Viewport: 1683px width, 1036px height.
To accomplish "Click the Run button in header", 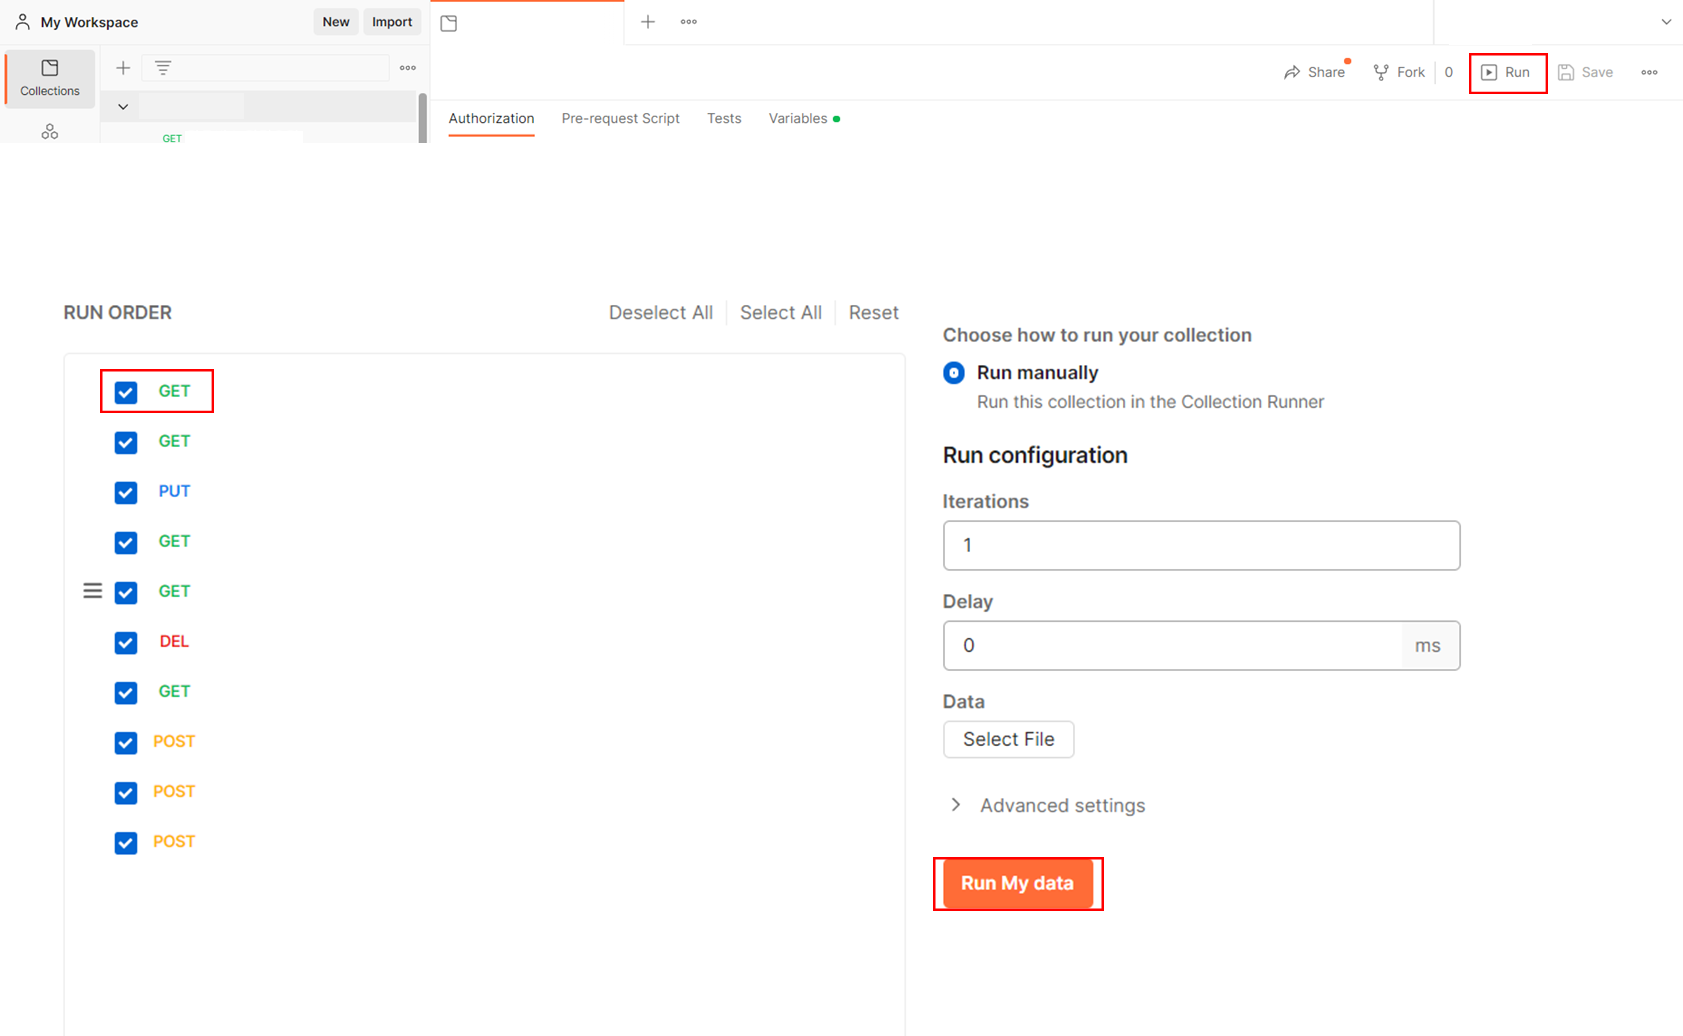I will (1506, 72).
